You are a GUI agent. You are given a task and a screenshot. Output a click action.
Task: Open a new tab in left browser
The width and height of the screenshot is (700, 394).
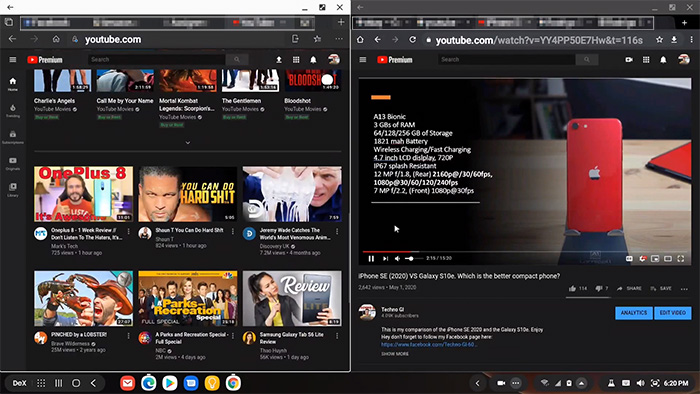[341, 22]
